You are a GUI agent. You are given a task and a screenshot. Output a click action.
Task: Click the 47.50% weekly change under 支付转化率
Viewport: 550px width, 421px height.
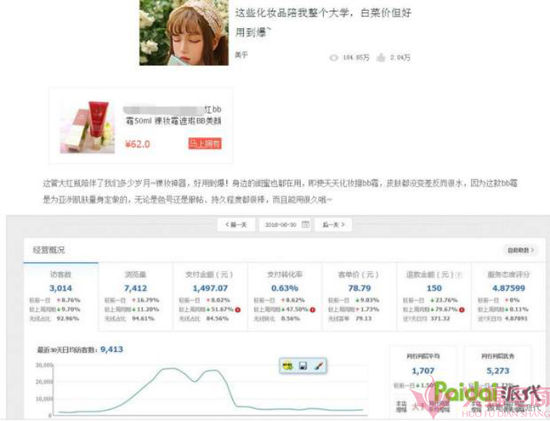pos(297,309)
